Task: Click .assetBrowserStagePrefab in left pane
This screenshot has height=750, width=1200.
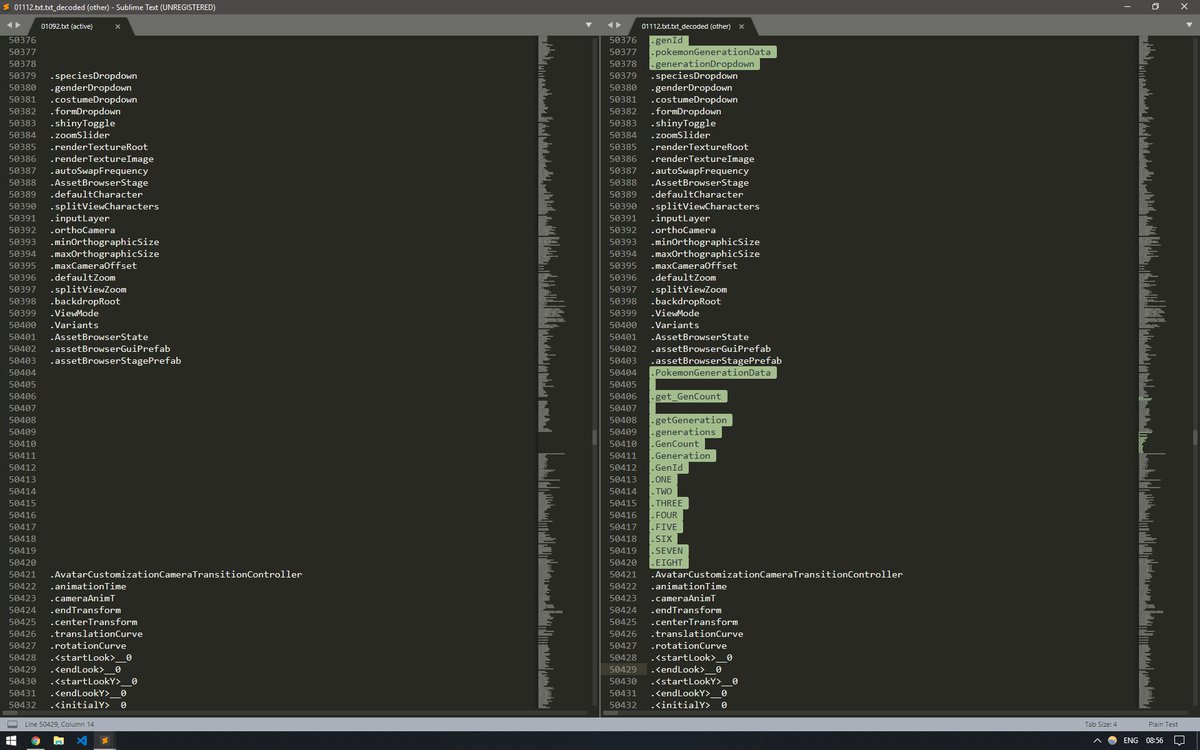Action: [116, 360]
